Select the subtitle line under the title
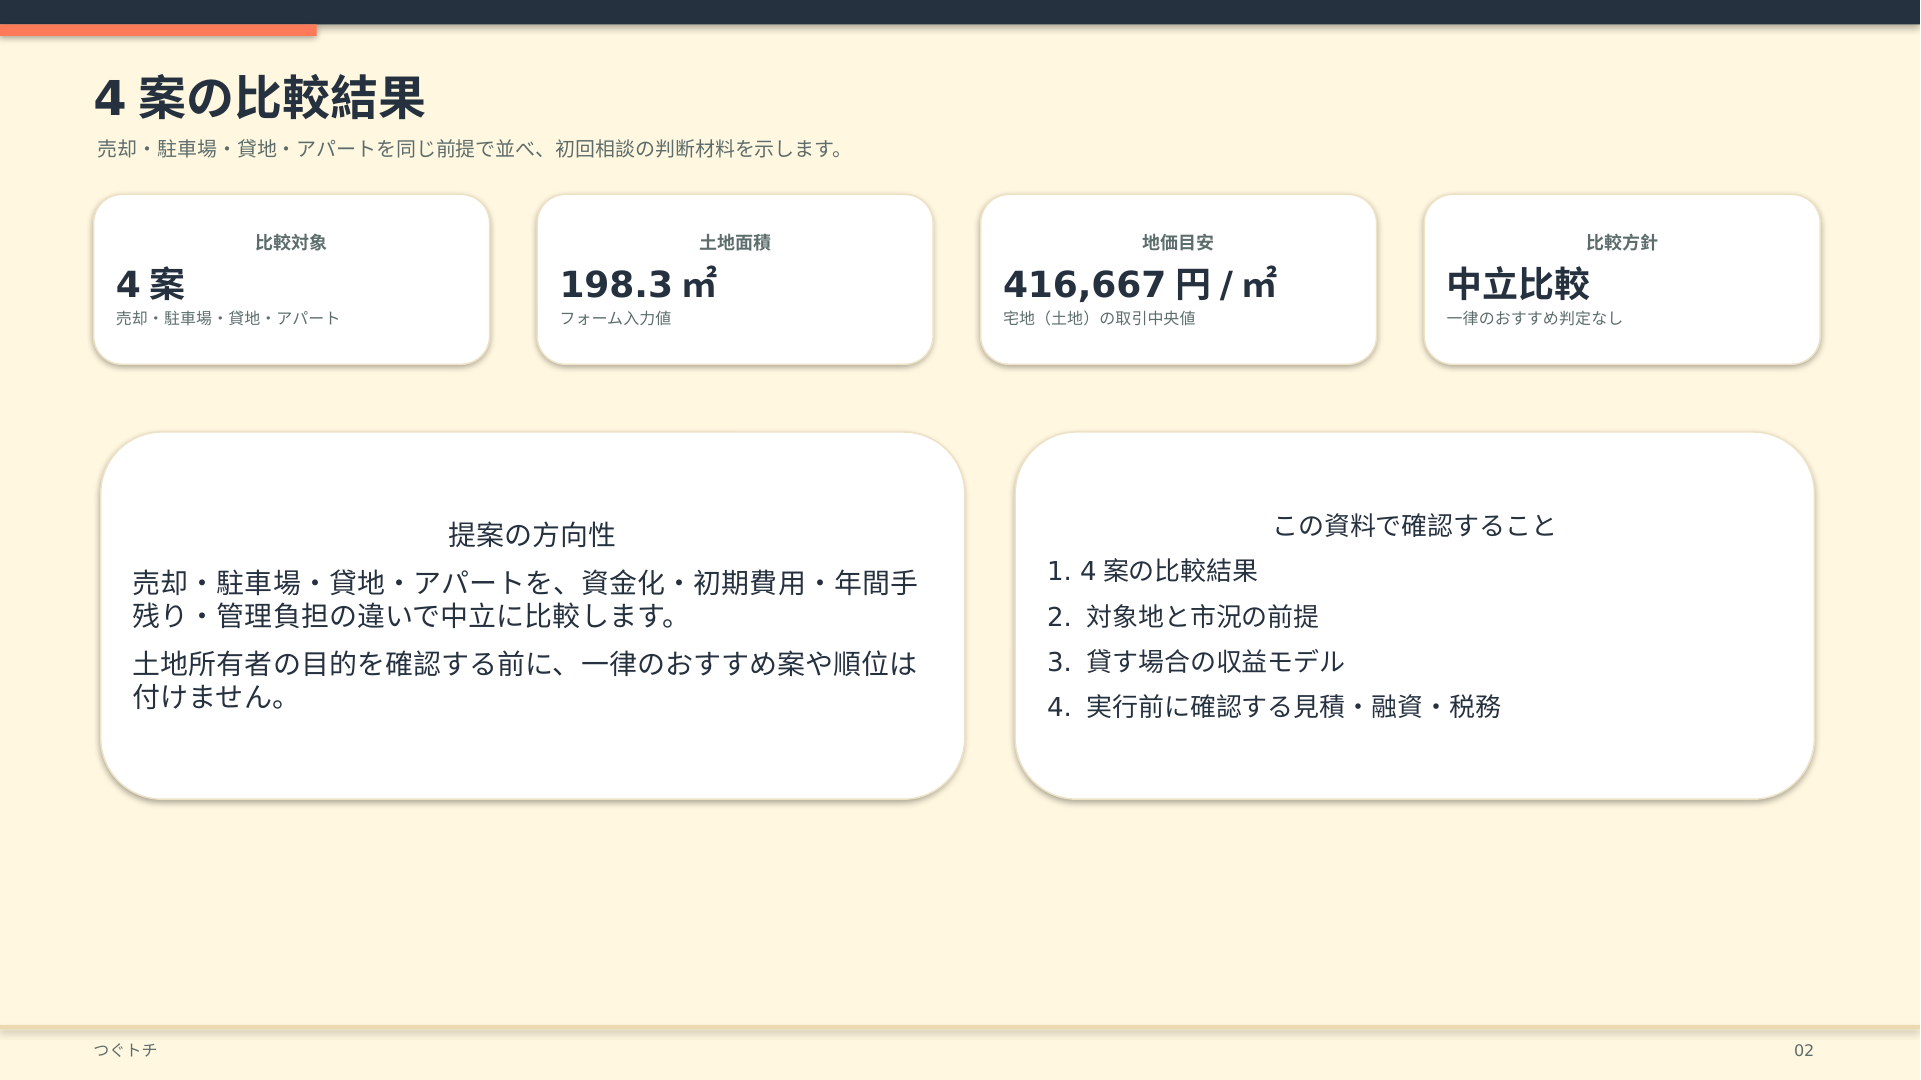Image resolution: width=1921 pixels, height=1080 pixels. [x=471, y=149]
